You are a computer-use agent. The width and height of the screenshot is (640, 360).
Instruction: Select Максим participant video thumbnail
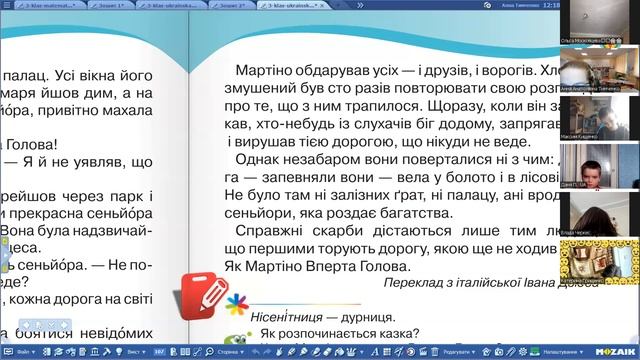[600, 118]
